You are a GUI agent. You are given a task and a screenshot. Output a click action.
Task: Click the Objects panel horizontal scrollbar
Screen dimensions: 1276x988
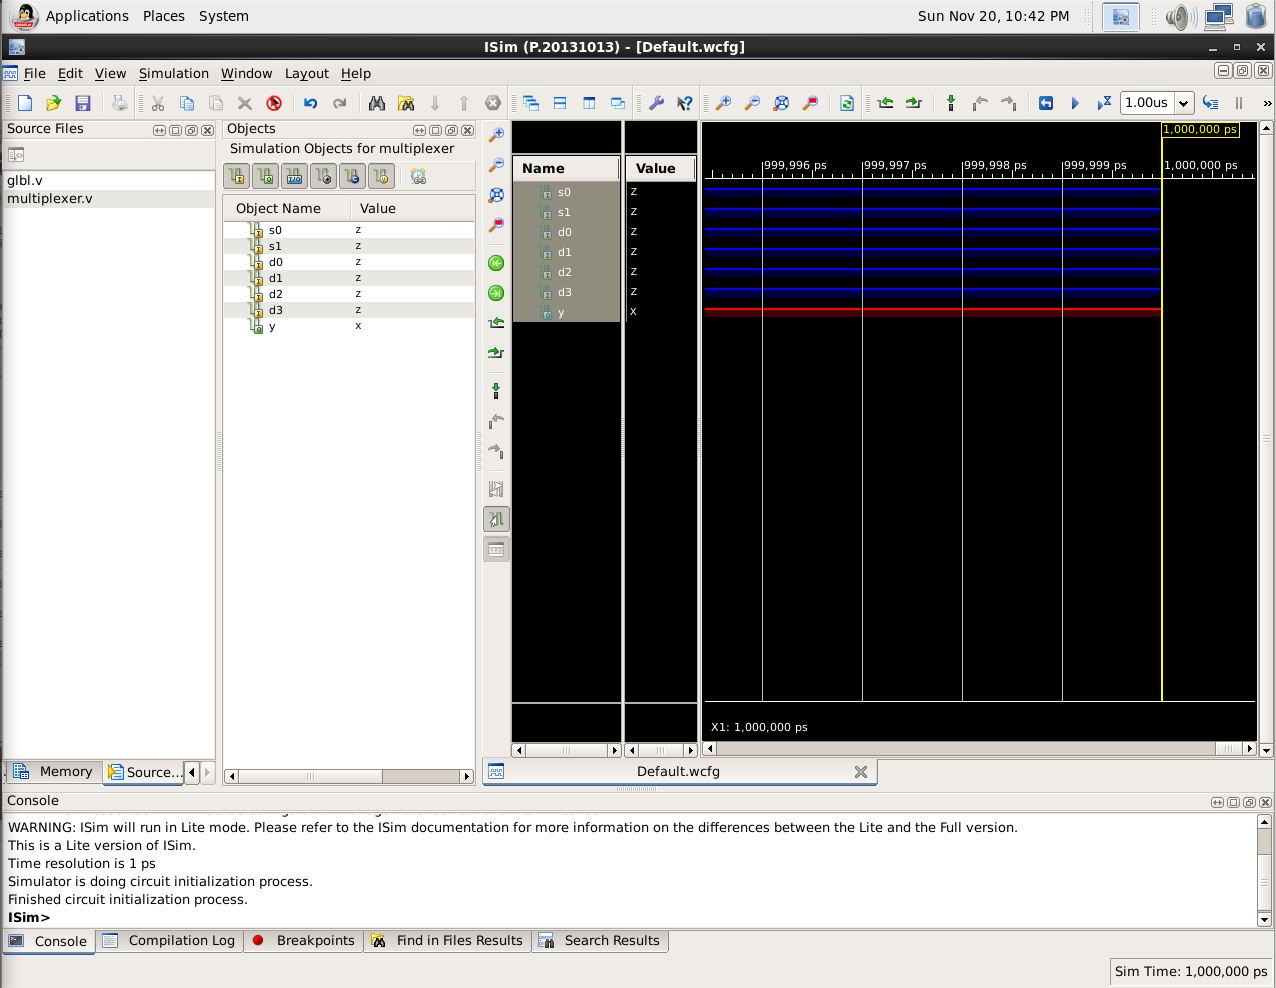coord(310,776)
